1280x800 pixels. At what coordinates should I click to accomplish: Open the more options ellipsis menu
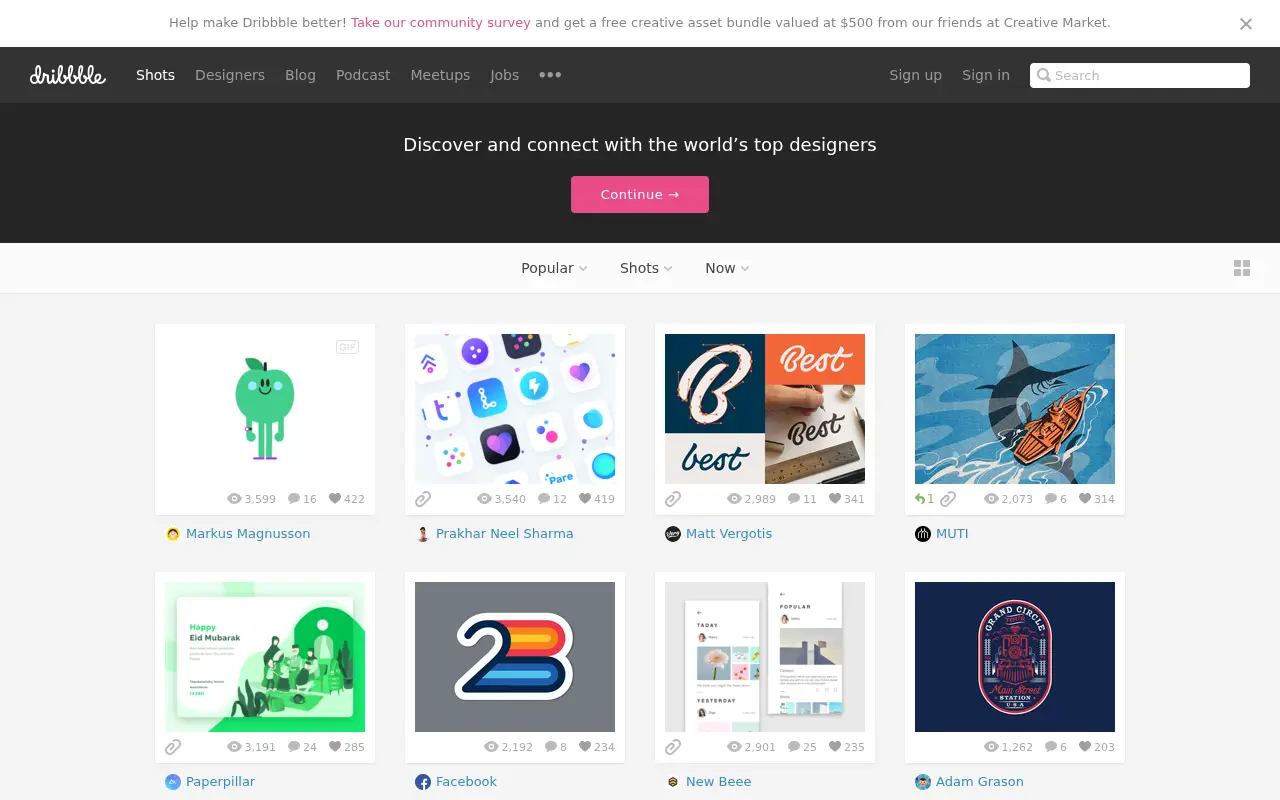(550, 75)
